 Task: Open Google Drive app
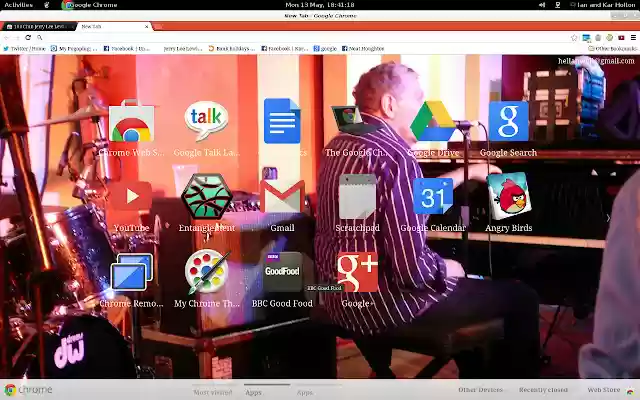pyautogui.click(x=433, y=121)
